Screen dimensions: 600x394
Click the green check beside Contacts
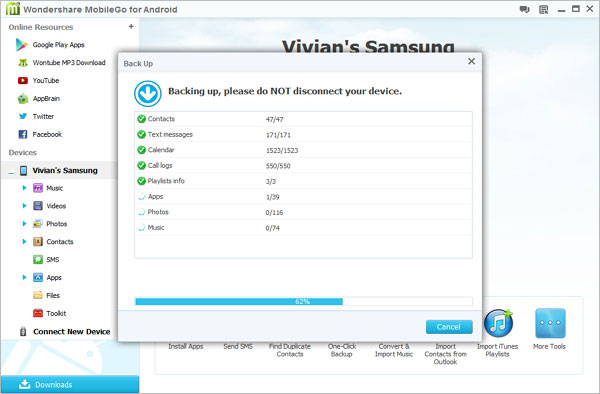pos(141,119)
